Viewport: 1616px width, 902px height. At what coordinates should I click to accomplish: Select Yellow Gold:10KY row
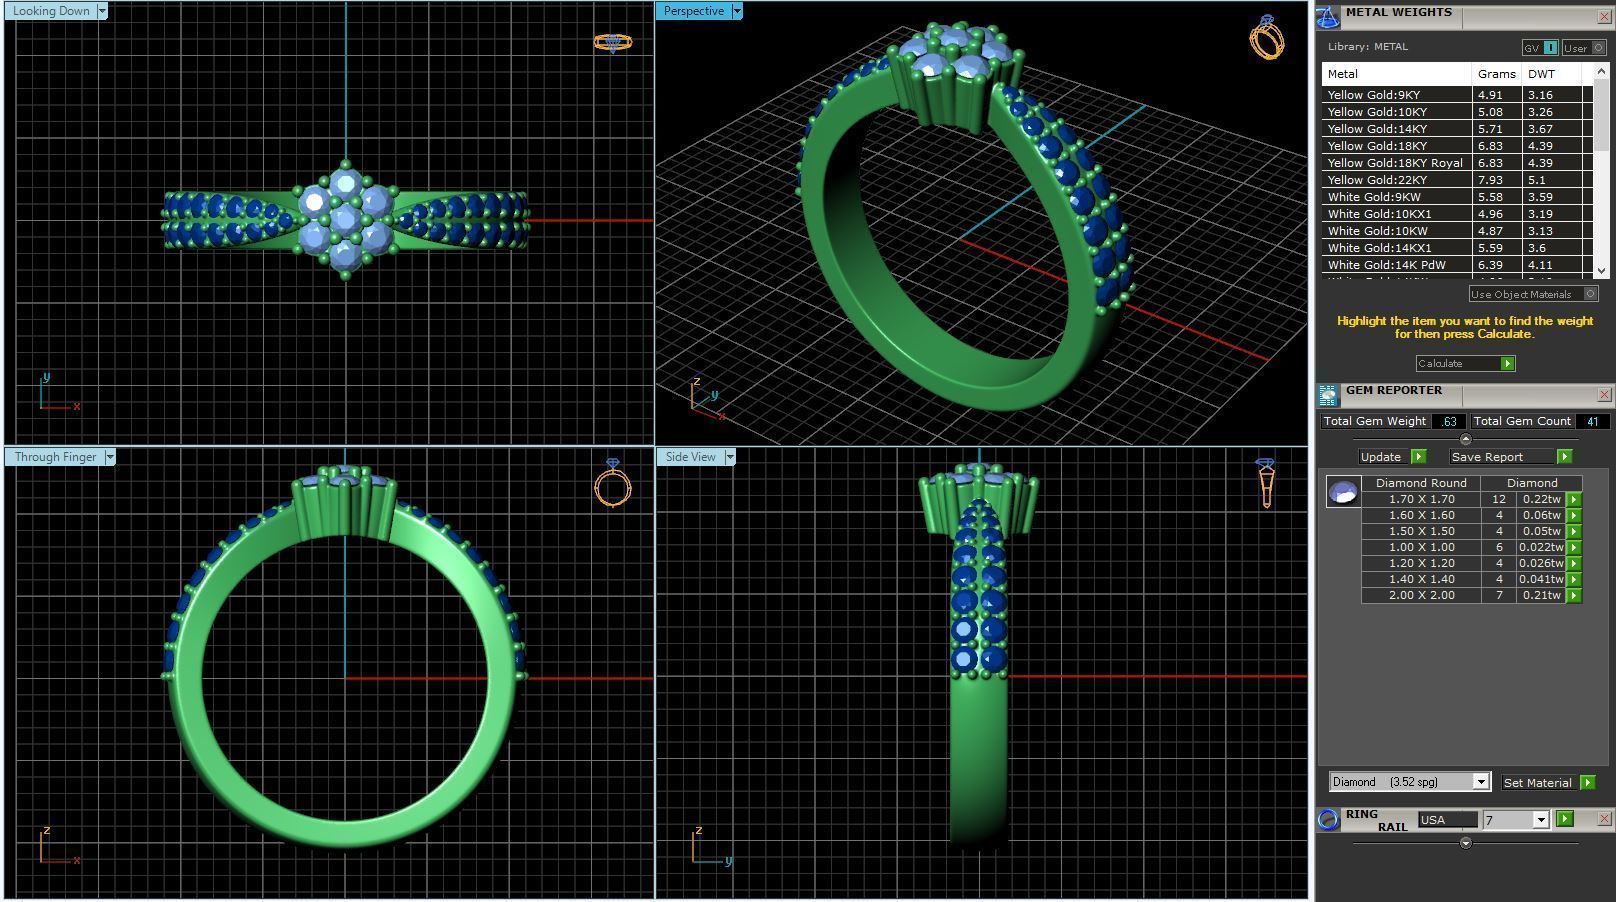tap(1456, 112)
